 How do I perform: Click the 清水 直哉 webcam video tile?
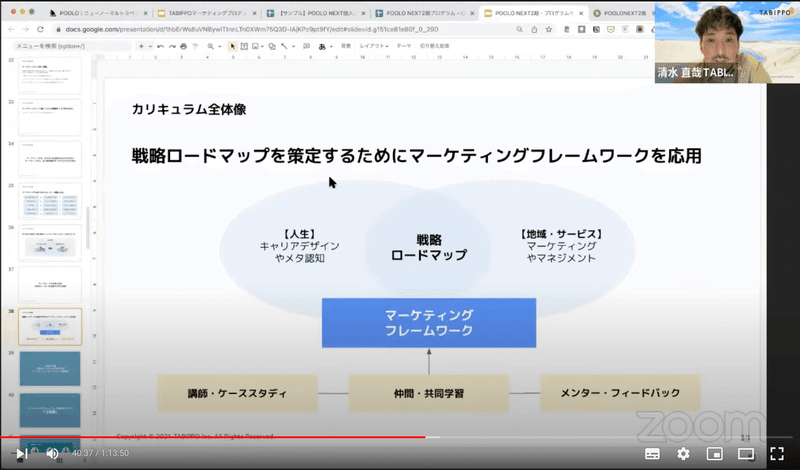[x=727, y=42]
